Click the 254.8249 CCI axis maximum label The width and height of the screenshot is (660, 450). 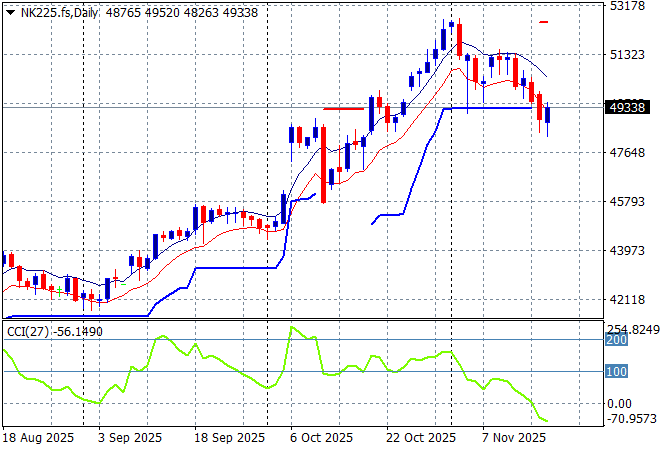click(632, 329)
